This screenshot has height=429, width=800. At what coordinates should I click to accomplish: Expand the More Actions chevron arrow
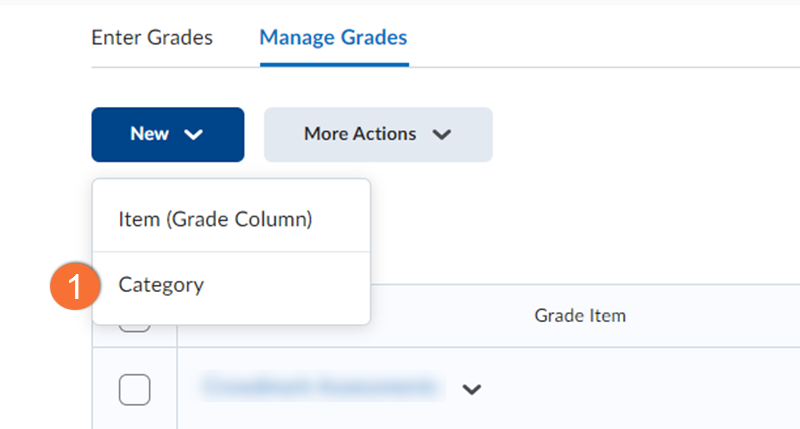click(441, 135)
